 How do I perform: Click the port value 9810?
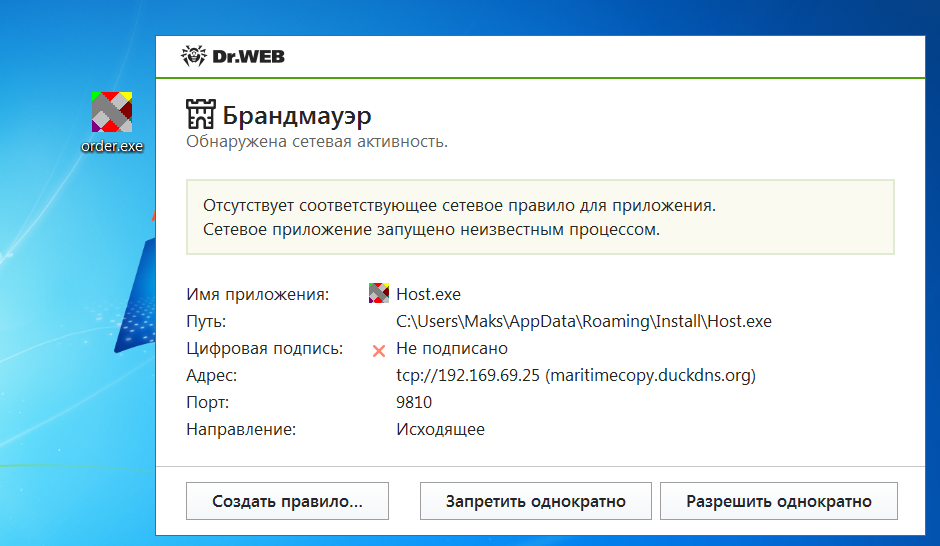414,402
